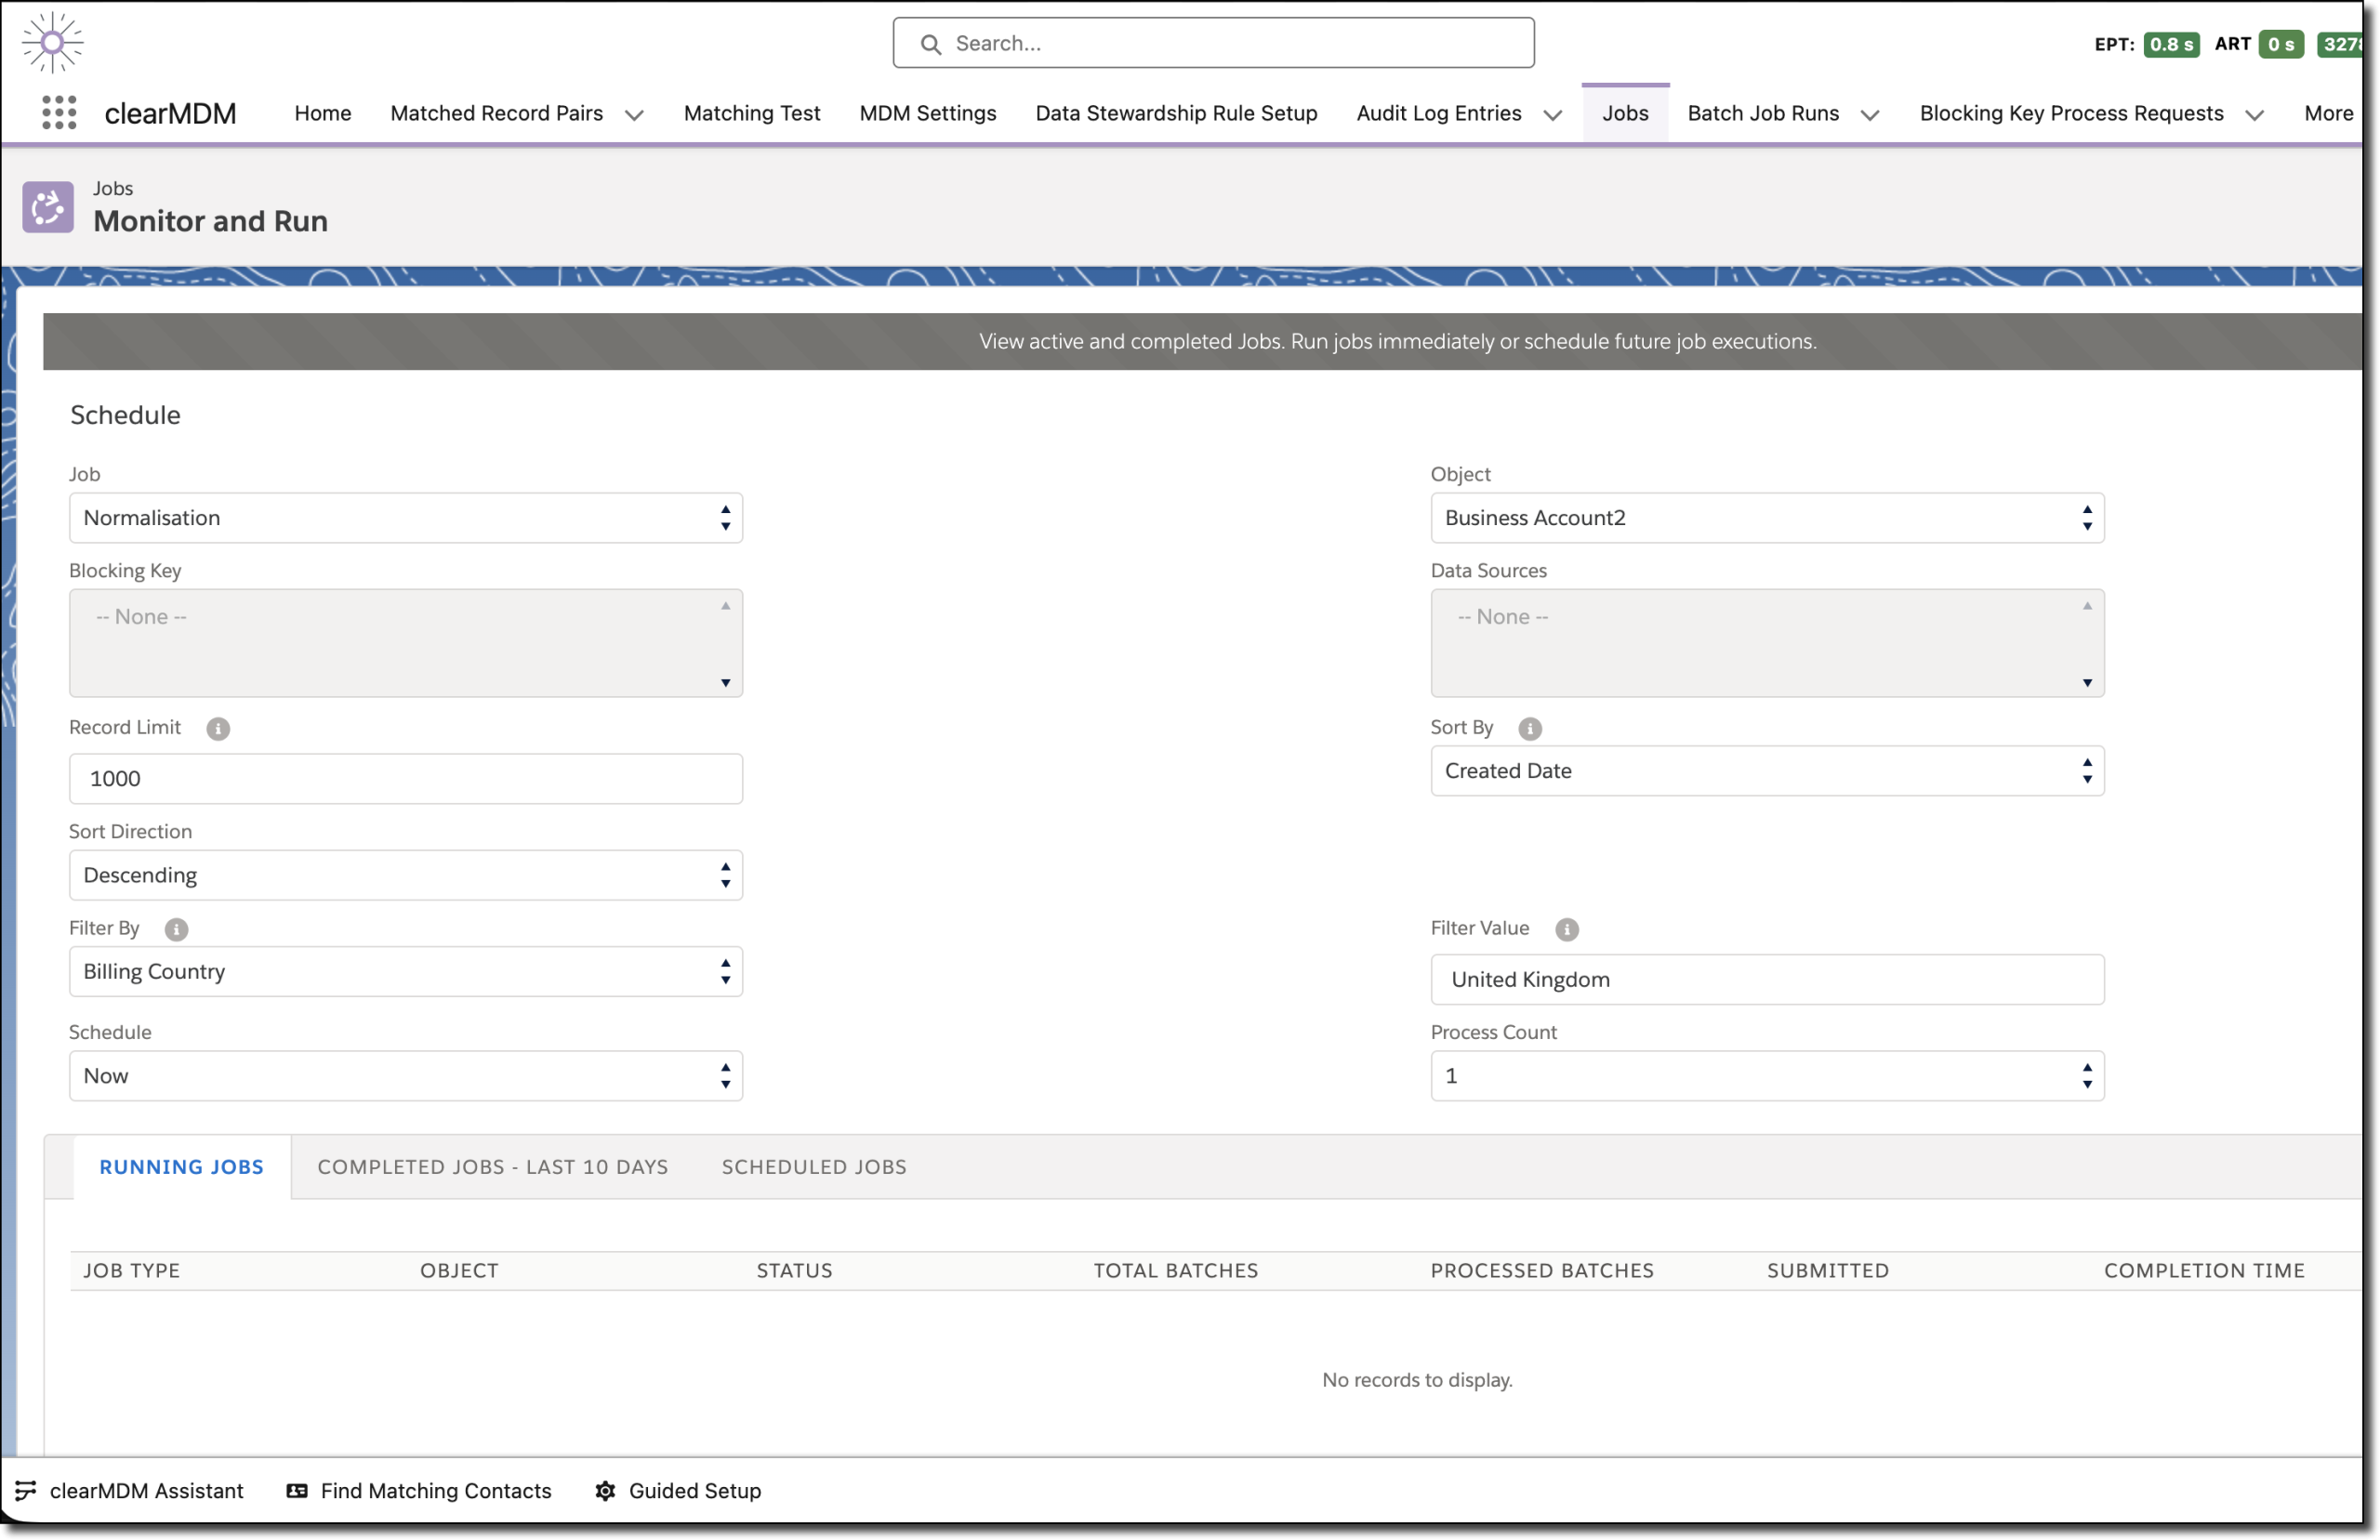Click the Sort By info icon
Screen dimensions: 2380x1540
pyautogui.click(x=1530, y=728)
